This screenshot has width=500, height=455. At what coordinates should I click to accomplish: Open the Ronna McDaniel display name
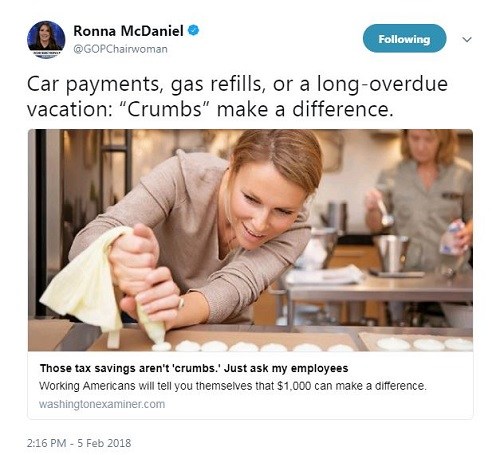(128, 31)
